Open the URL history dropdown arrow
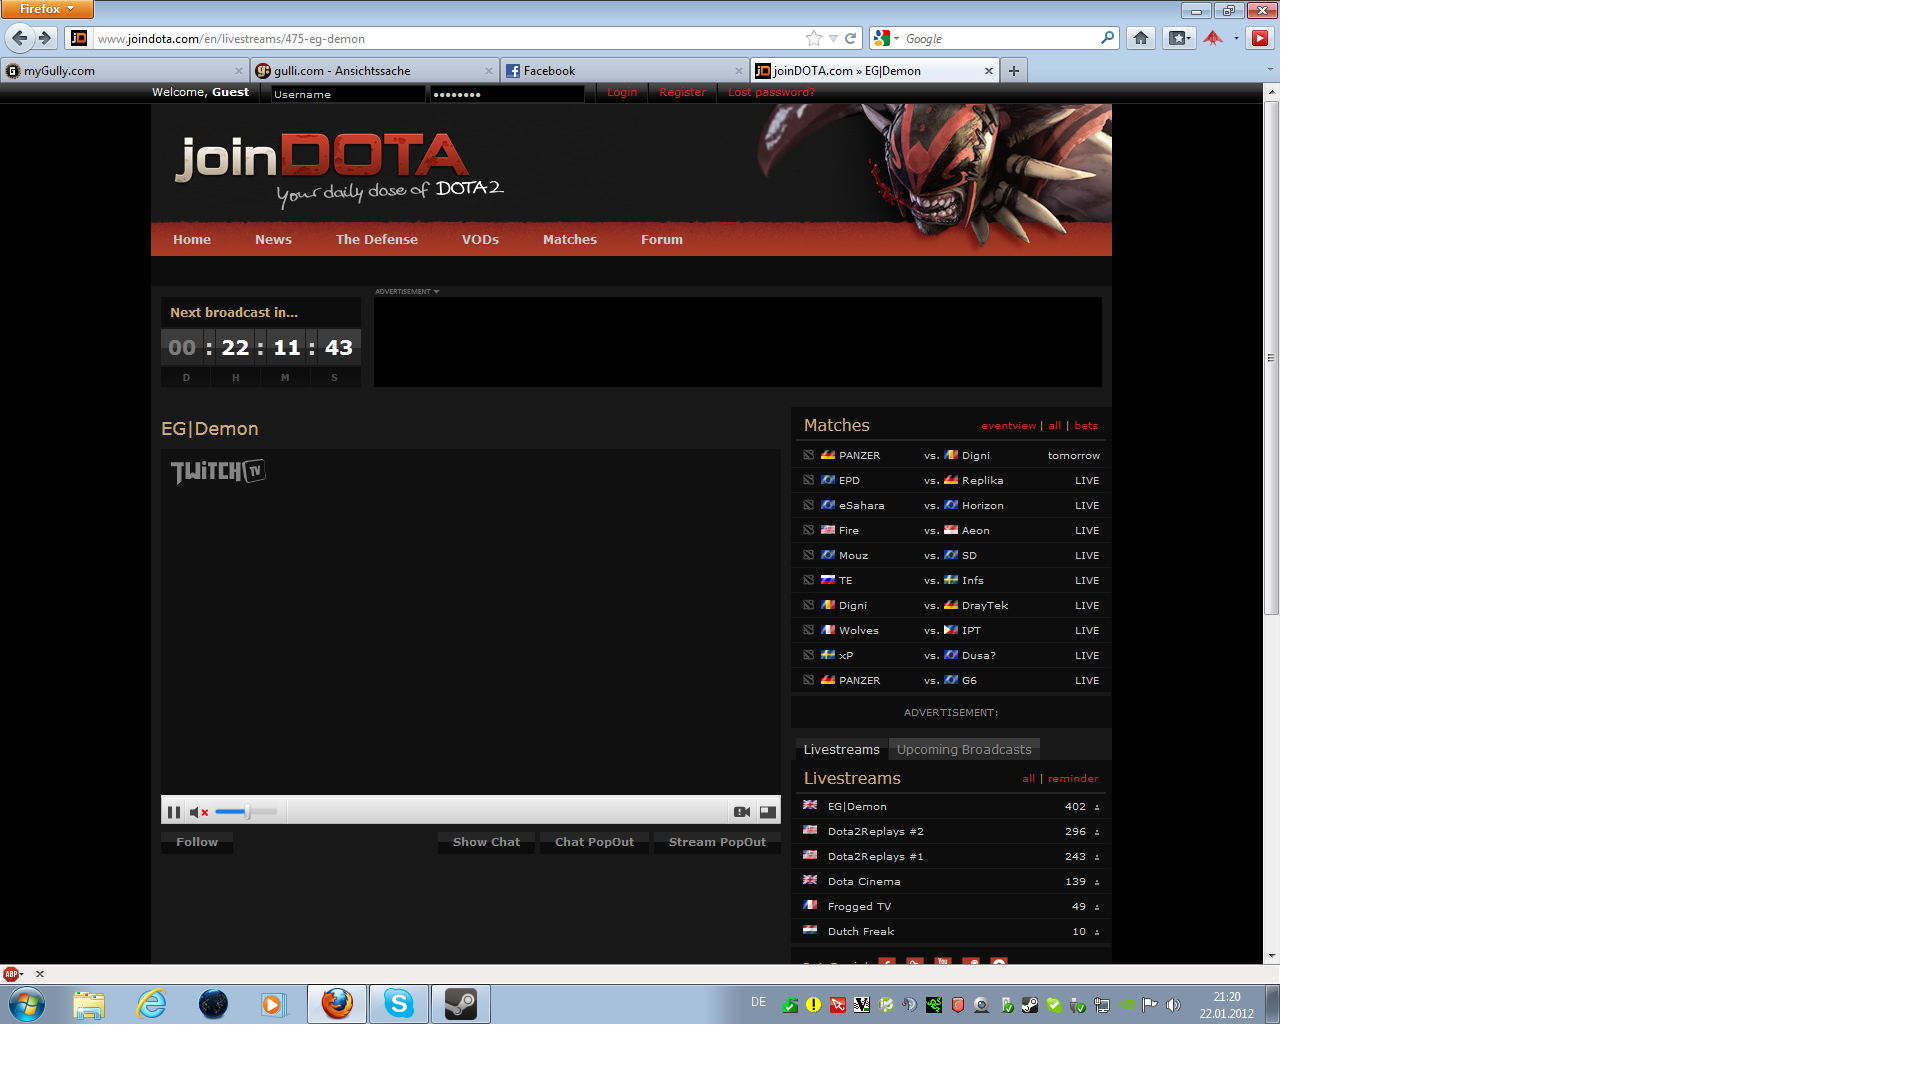Screen dimensions: 1932x1082 (x=833, y=39)
